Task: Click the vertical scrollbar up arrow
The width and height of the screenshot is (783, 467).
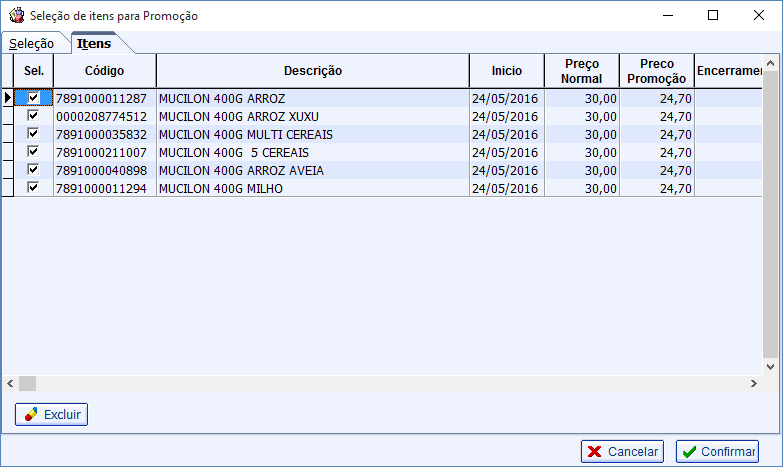Action: pos(771,63)
